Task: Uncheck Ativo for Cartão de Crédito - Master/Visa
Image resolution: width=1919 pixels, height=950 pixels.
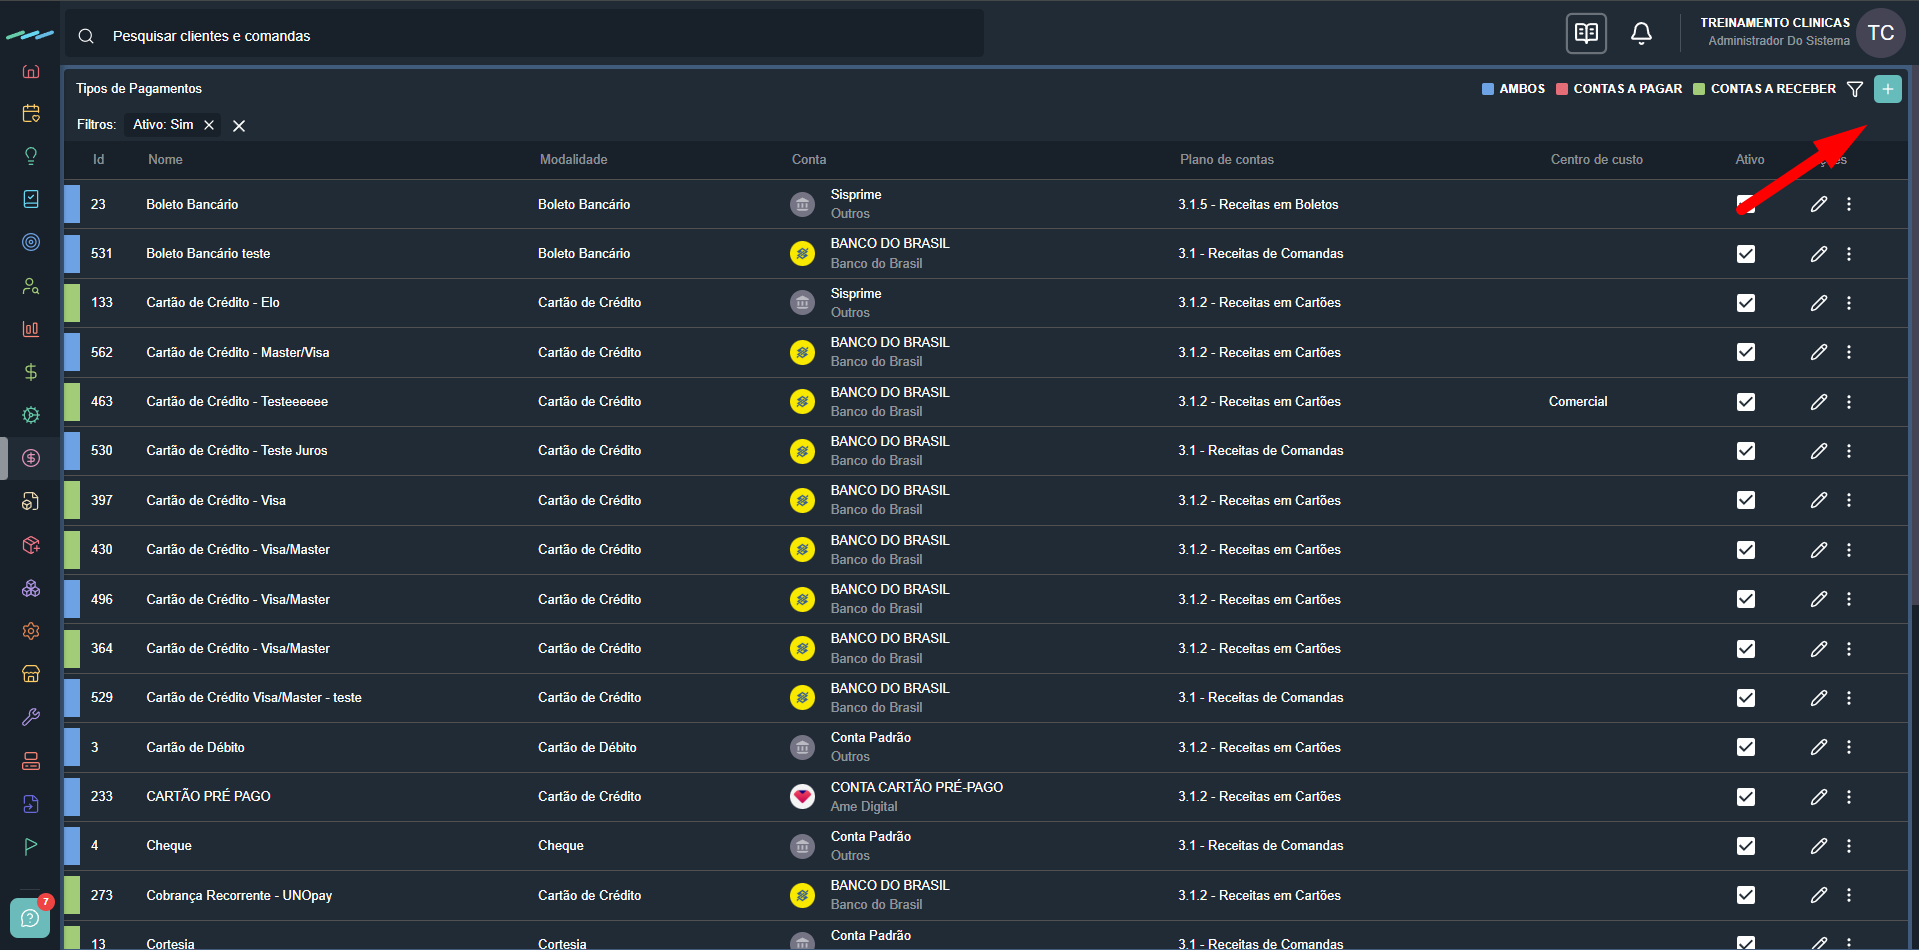Action: tap(1746, 352)
